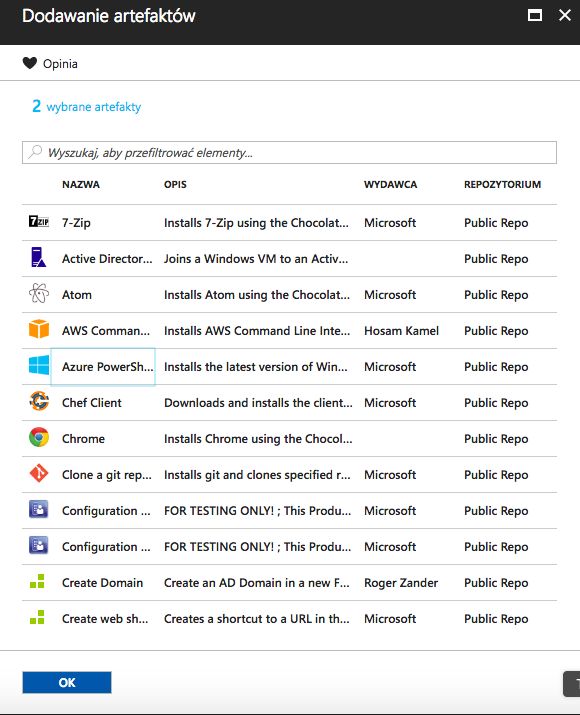The image size is (580, 715).
Task: Click the Atom artifact icon
Action: [x=39, y=293]
